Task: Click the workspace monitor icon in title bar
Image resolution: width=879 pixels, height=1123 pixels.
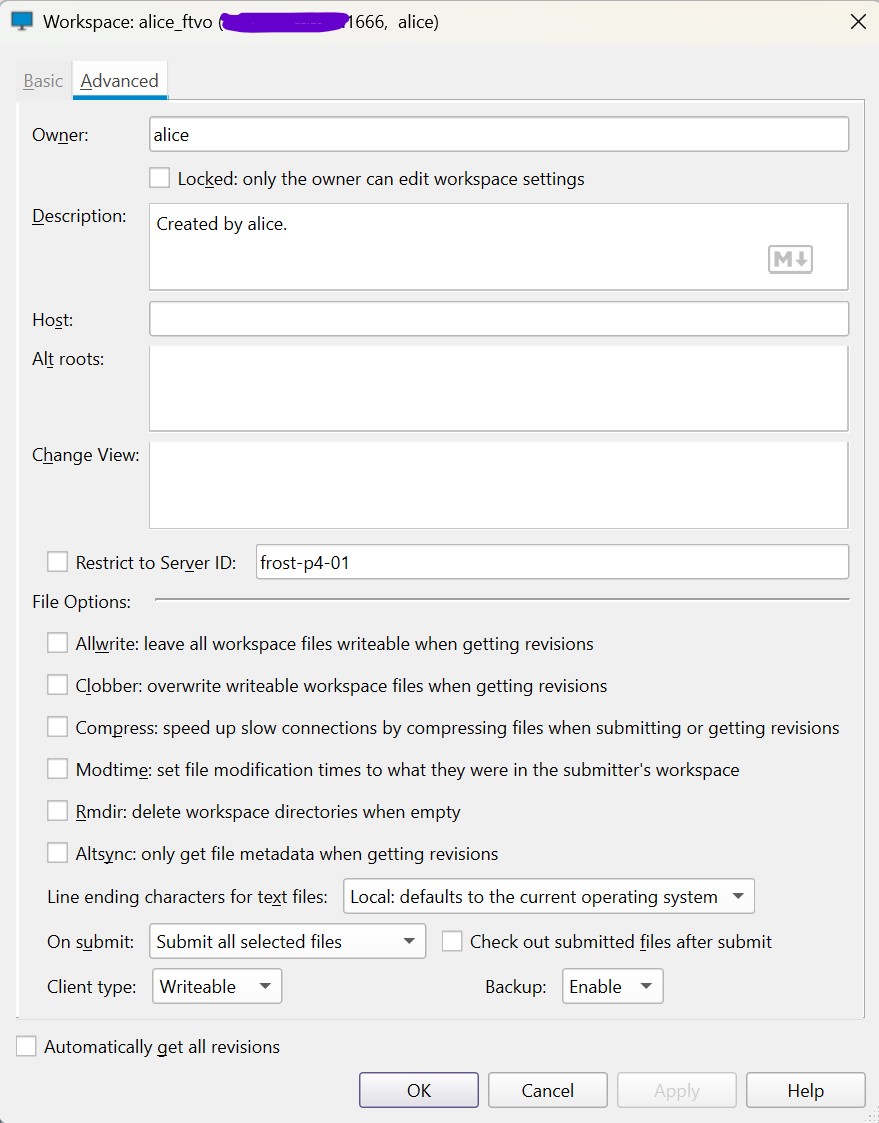Action: (x=22, y=21)
